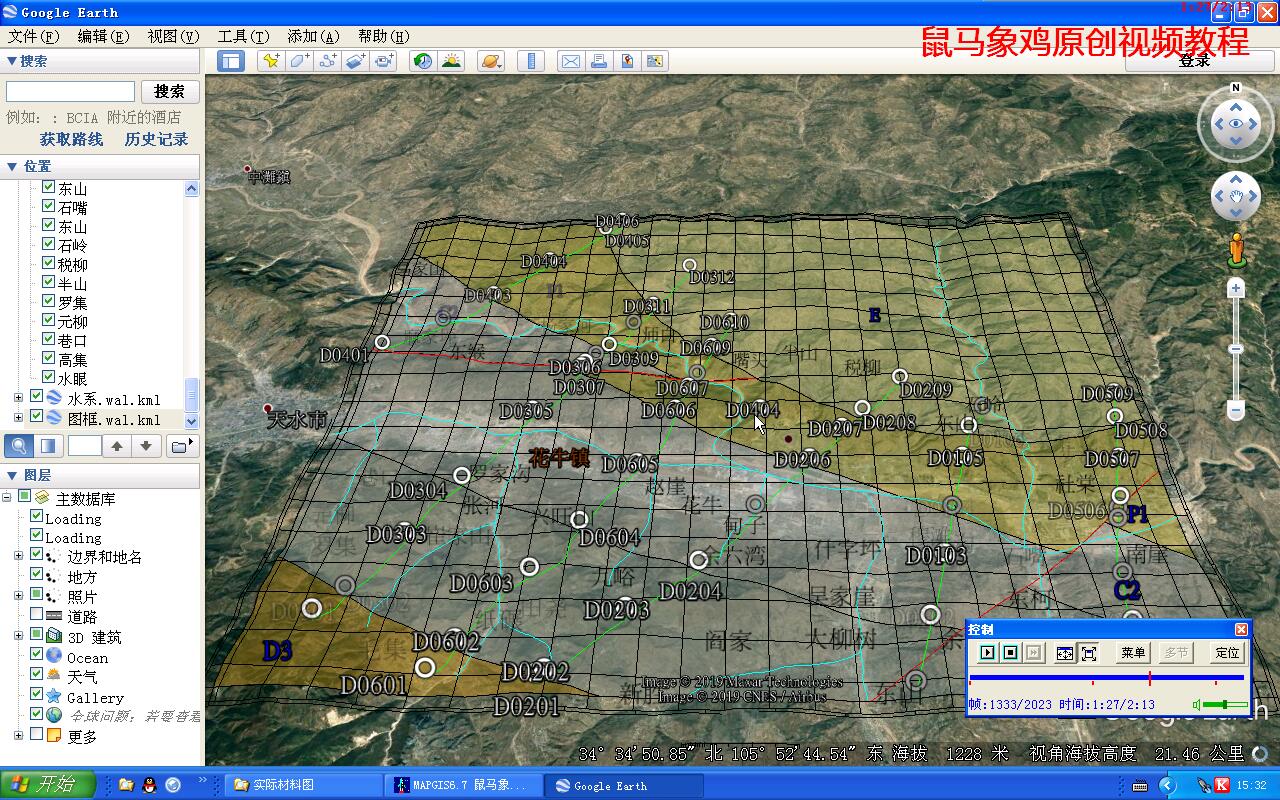Click the North indicator on look compass
1280x800 pixels.
click(x=1236, y=88)
